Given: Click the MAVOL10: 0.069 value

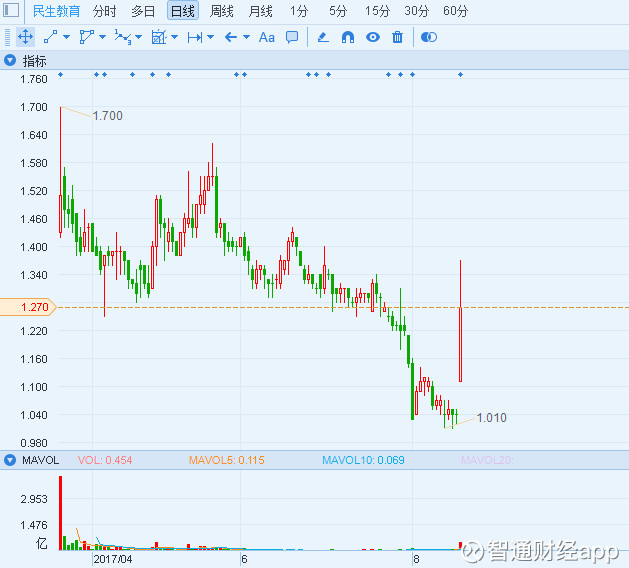Looking at the screenshot, I should pos(363,460).
